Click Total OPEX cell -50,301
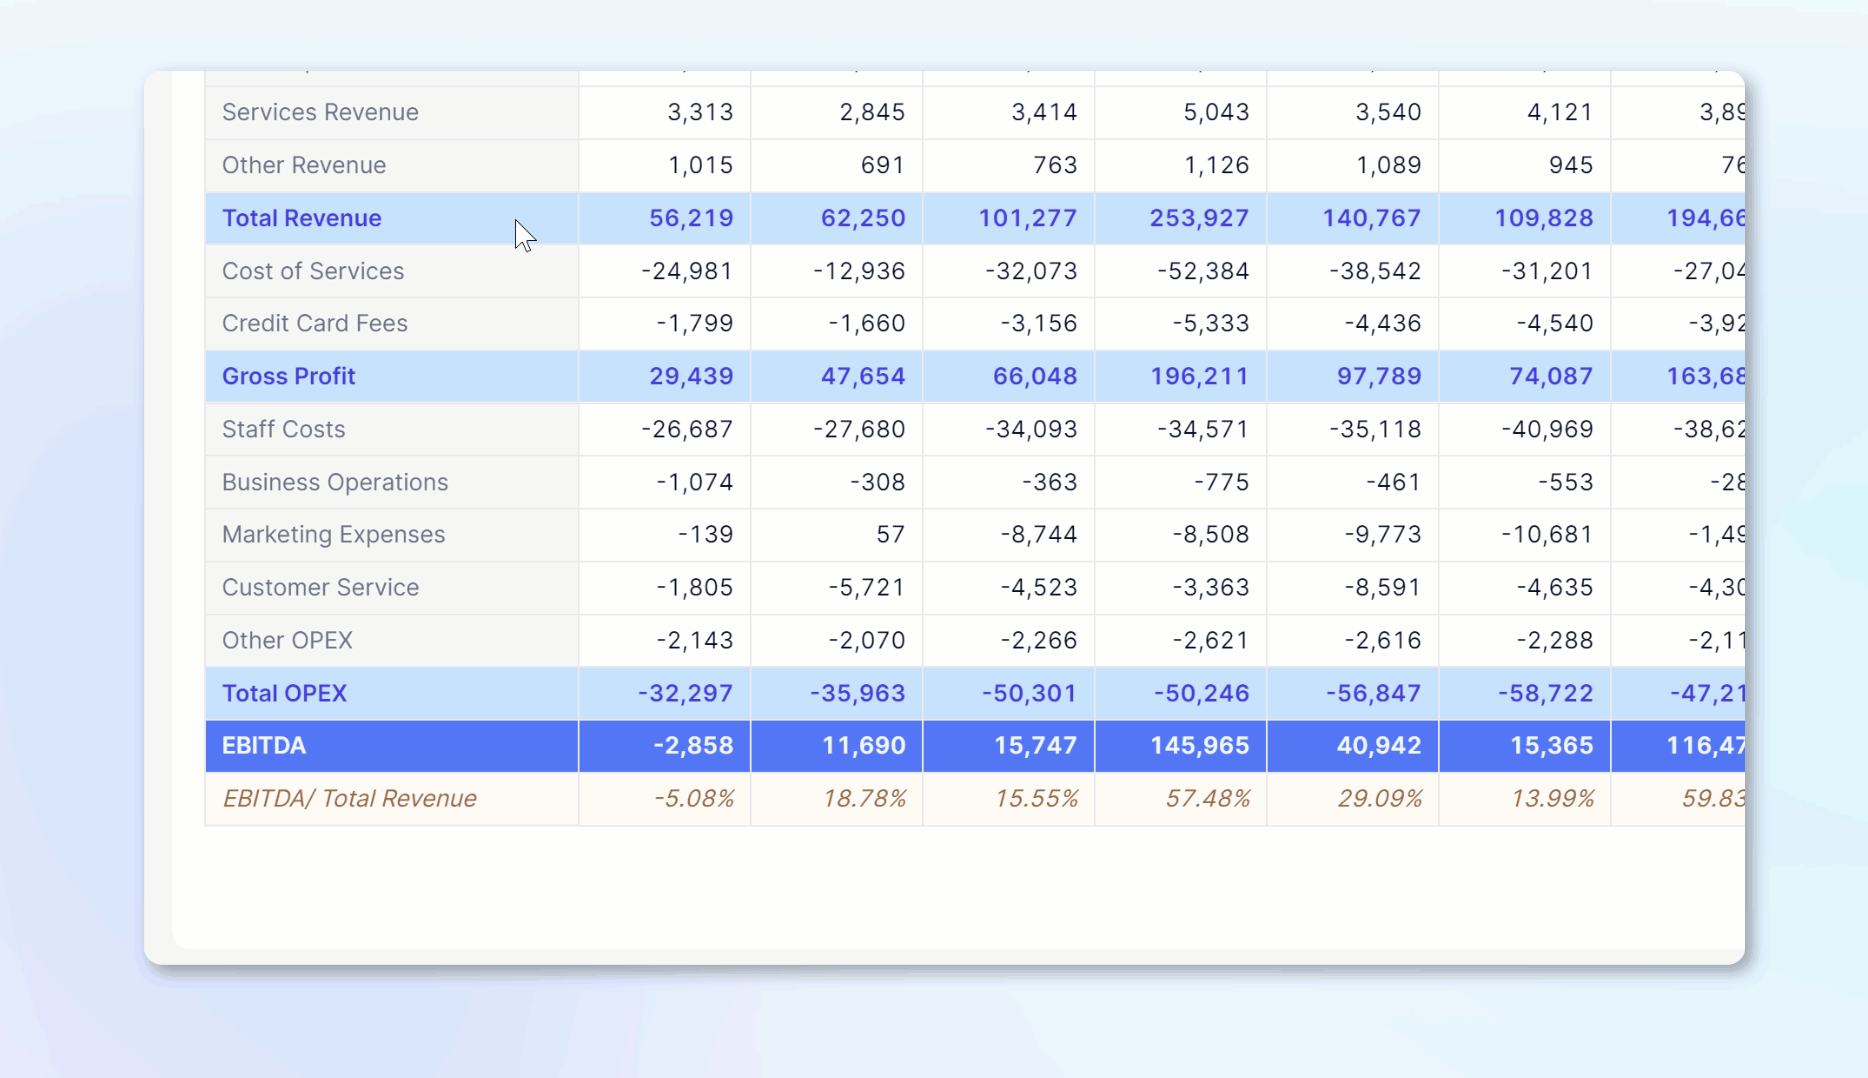The image size is (1868, 1078). [x=1009, y=693]
